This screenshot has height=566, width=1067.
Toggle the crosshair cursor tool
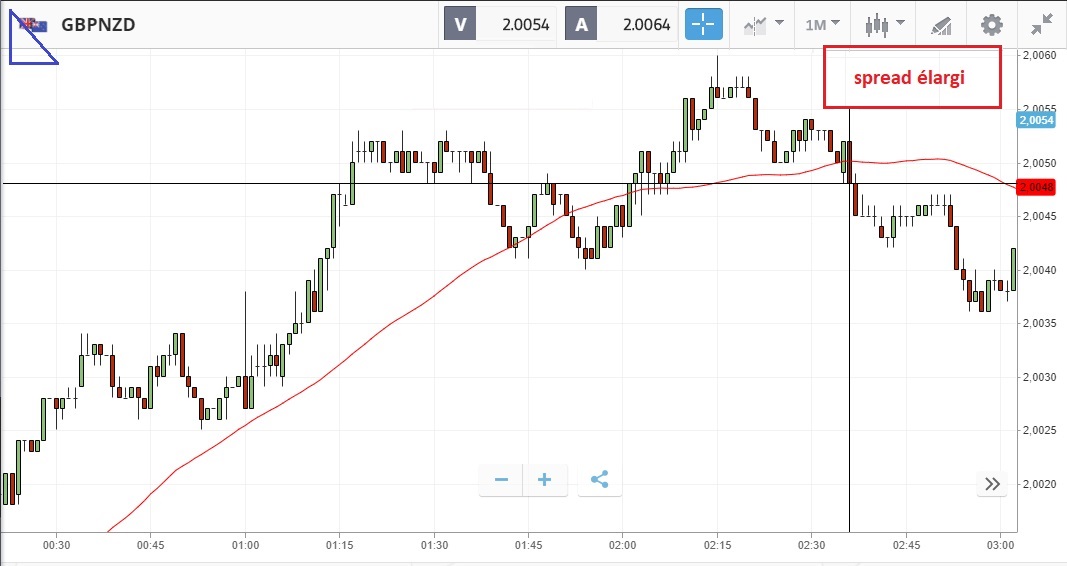point(703,25)
